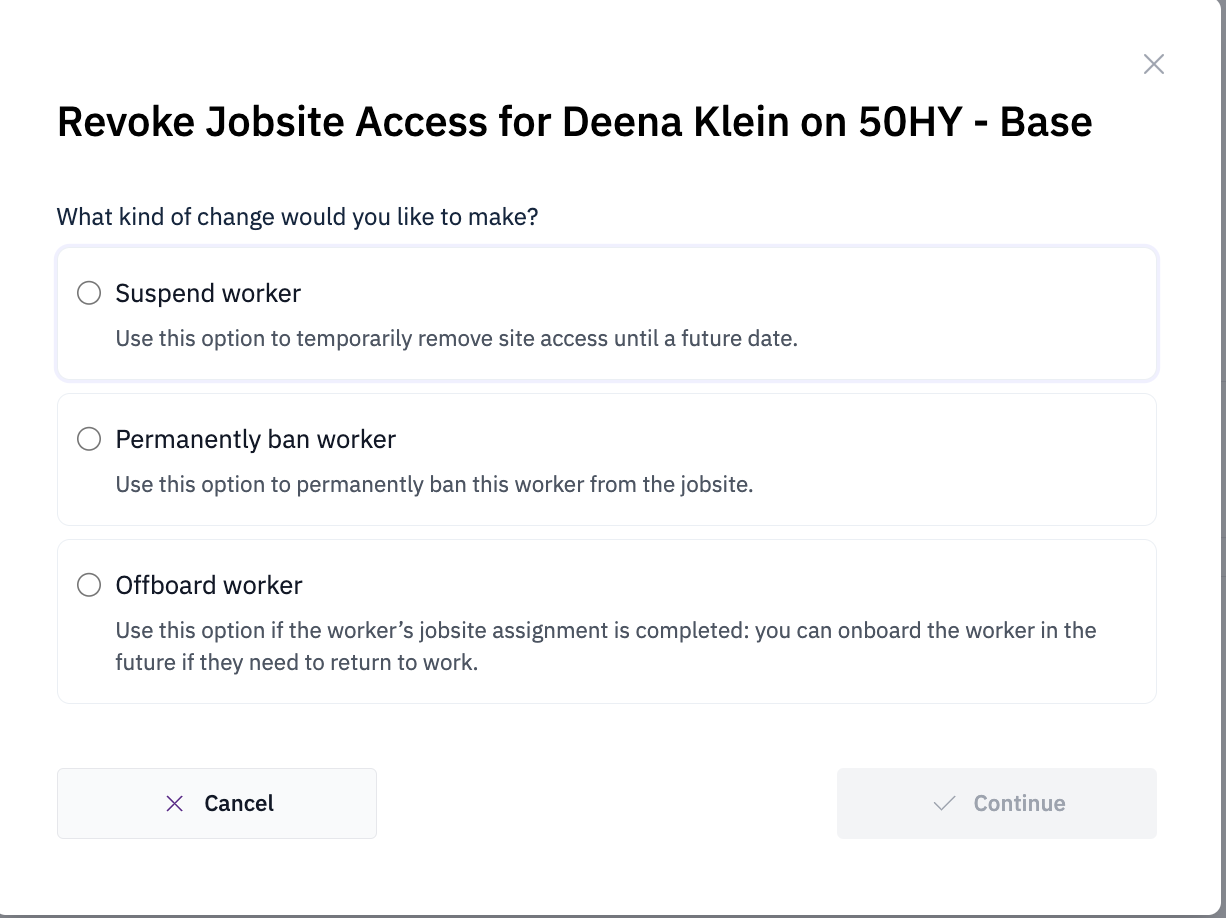Click the temporary site removal description text
This screenshot has height=918, width=1226.
pos(456,338)
